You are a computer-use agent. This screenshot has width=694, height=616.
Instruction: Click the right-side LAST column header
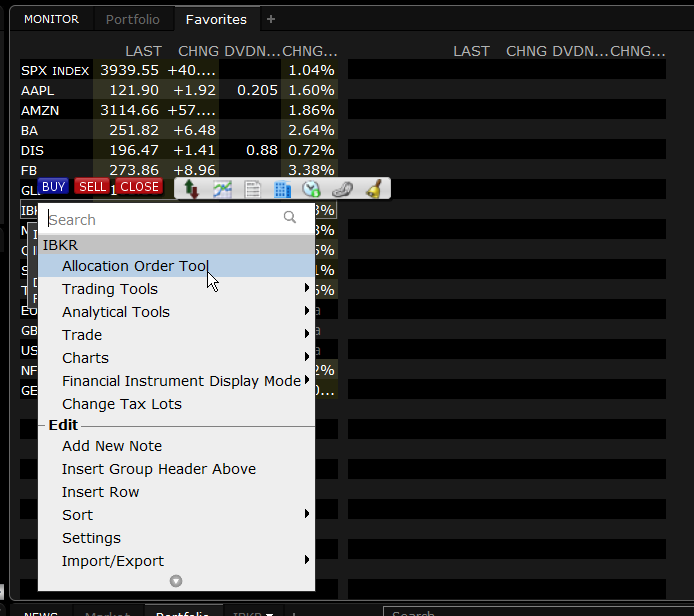(x=471, y=51)
